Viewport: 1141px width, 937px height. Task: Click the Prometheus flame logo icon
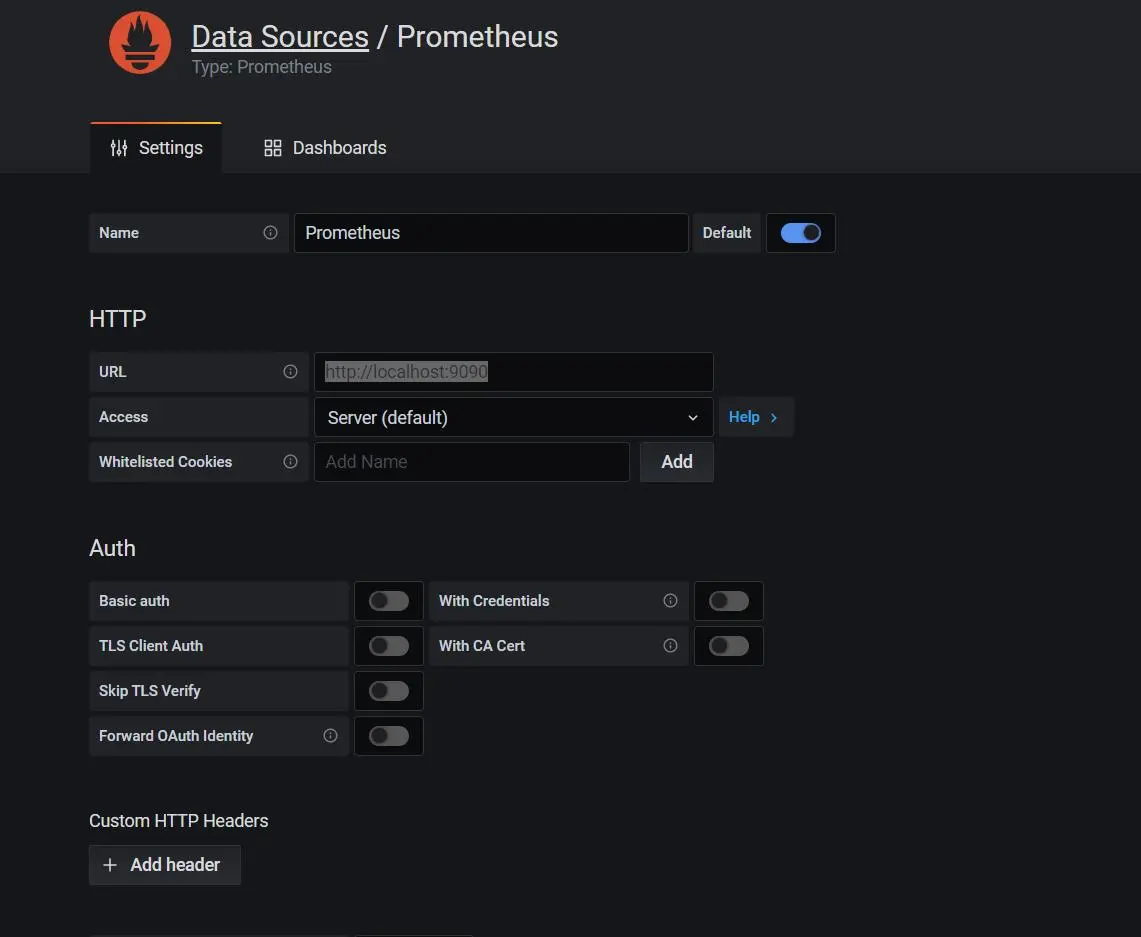point(140,43)
